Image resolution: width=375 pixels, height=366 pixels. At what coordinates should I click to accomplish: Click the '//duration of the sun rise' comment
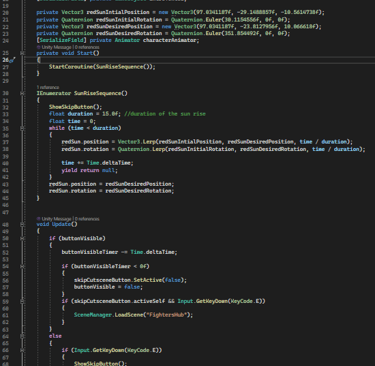click(x=165, y=114)
